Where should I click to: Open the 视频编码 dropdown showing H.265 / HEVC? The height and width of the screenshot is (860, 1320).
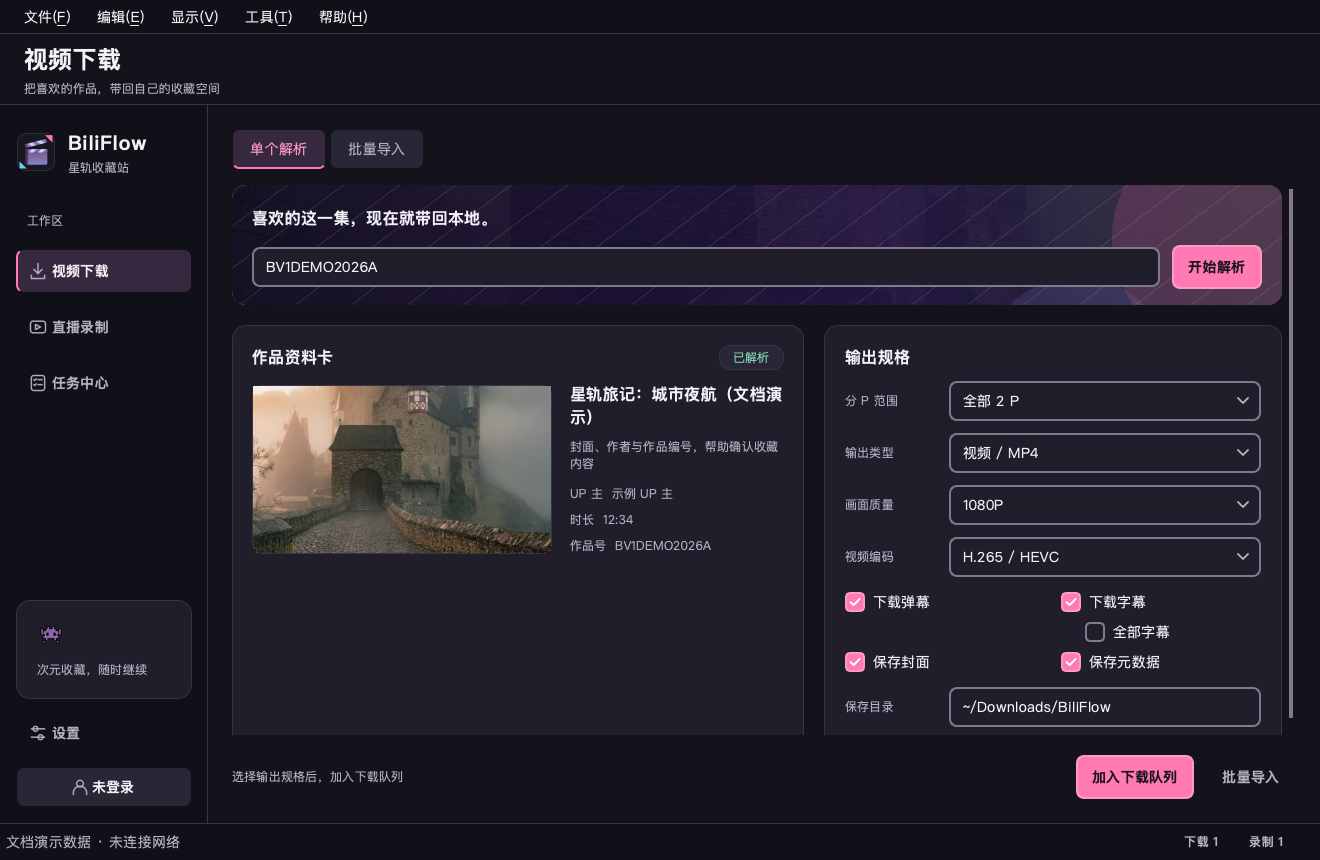pyautogui.click(x=1105, y=557)
